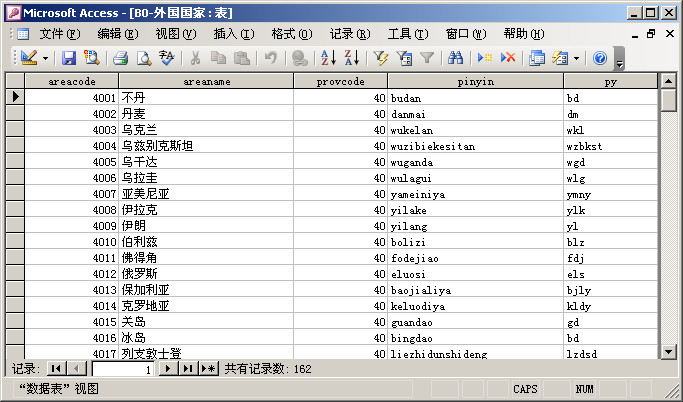Select the areacode column header

pos(71,81)
